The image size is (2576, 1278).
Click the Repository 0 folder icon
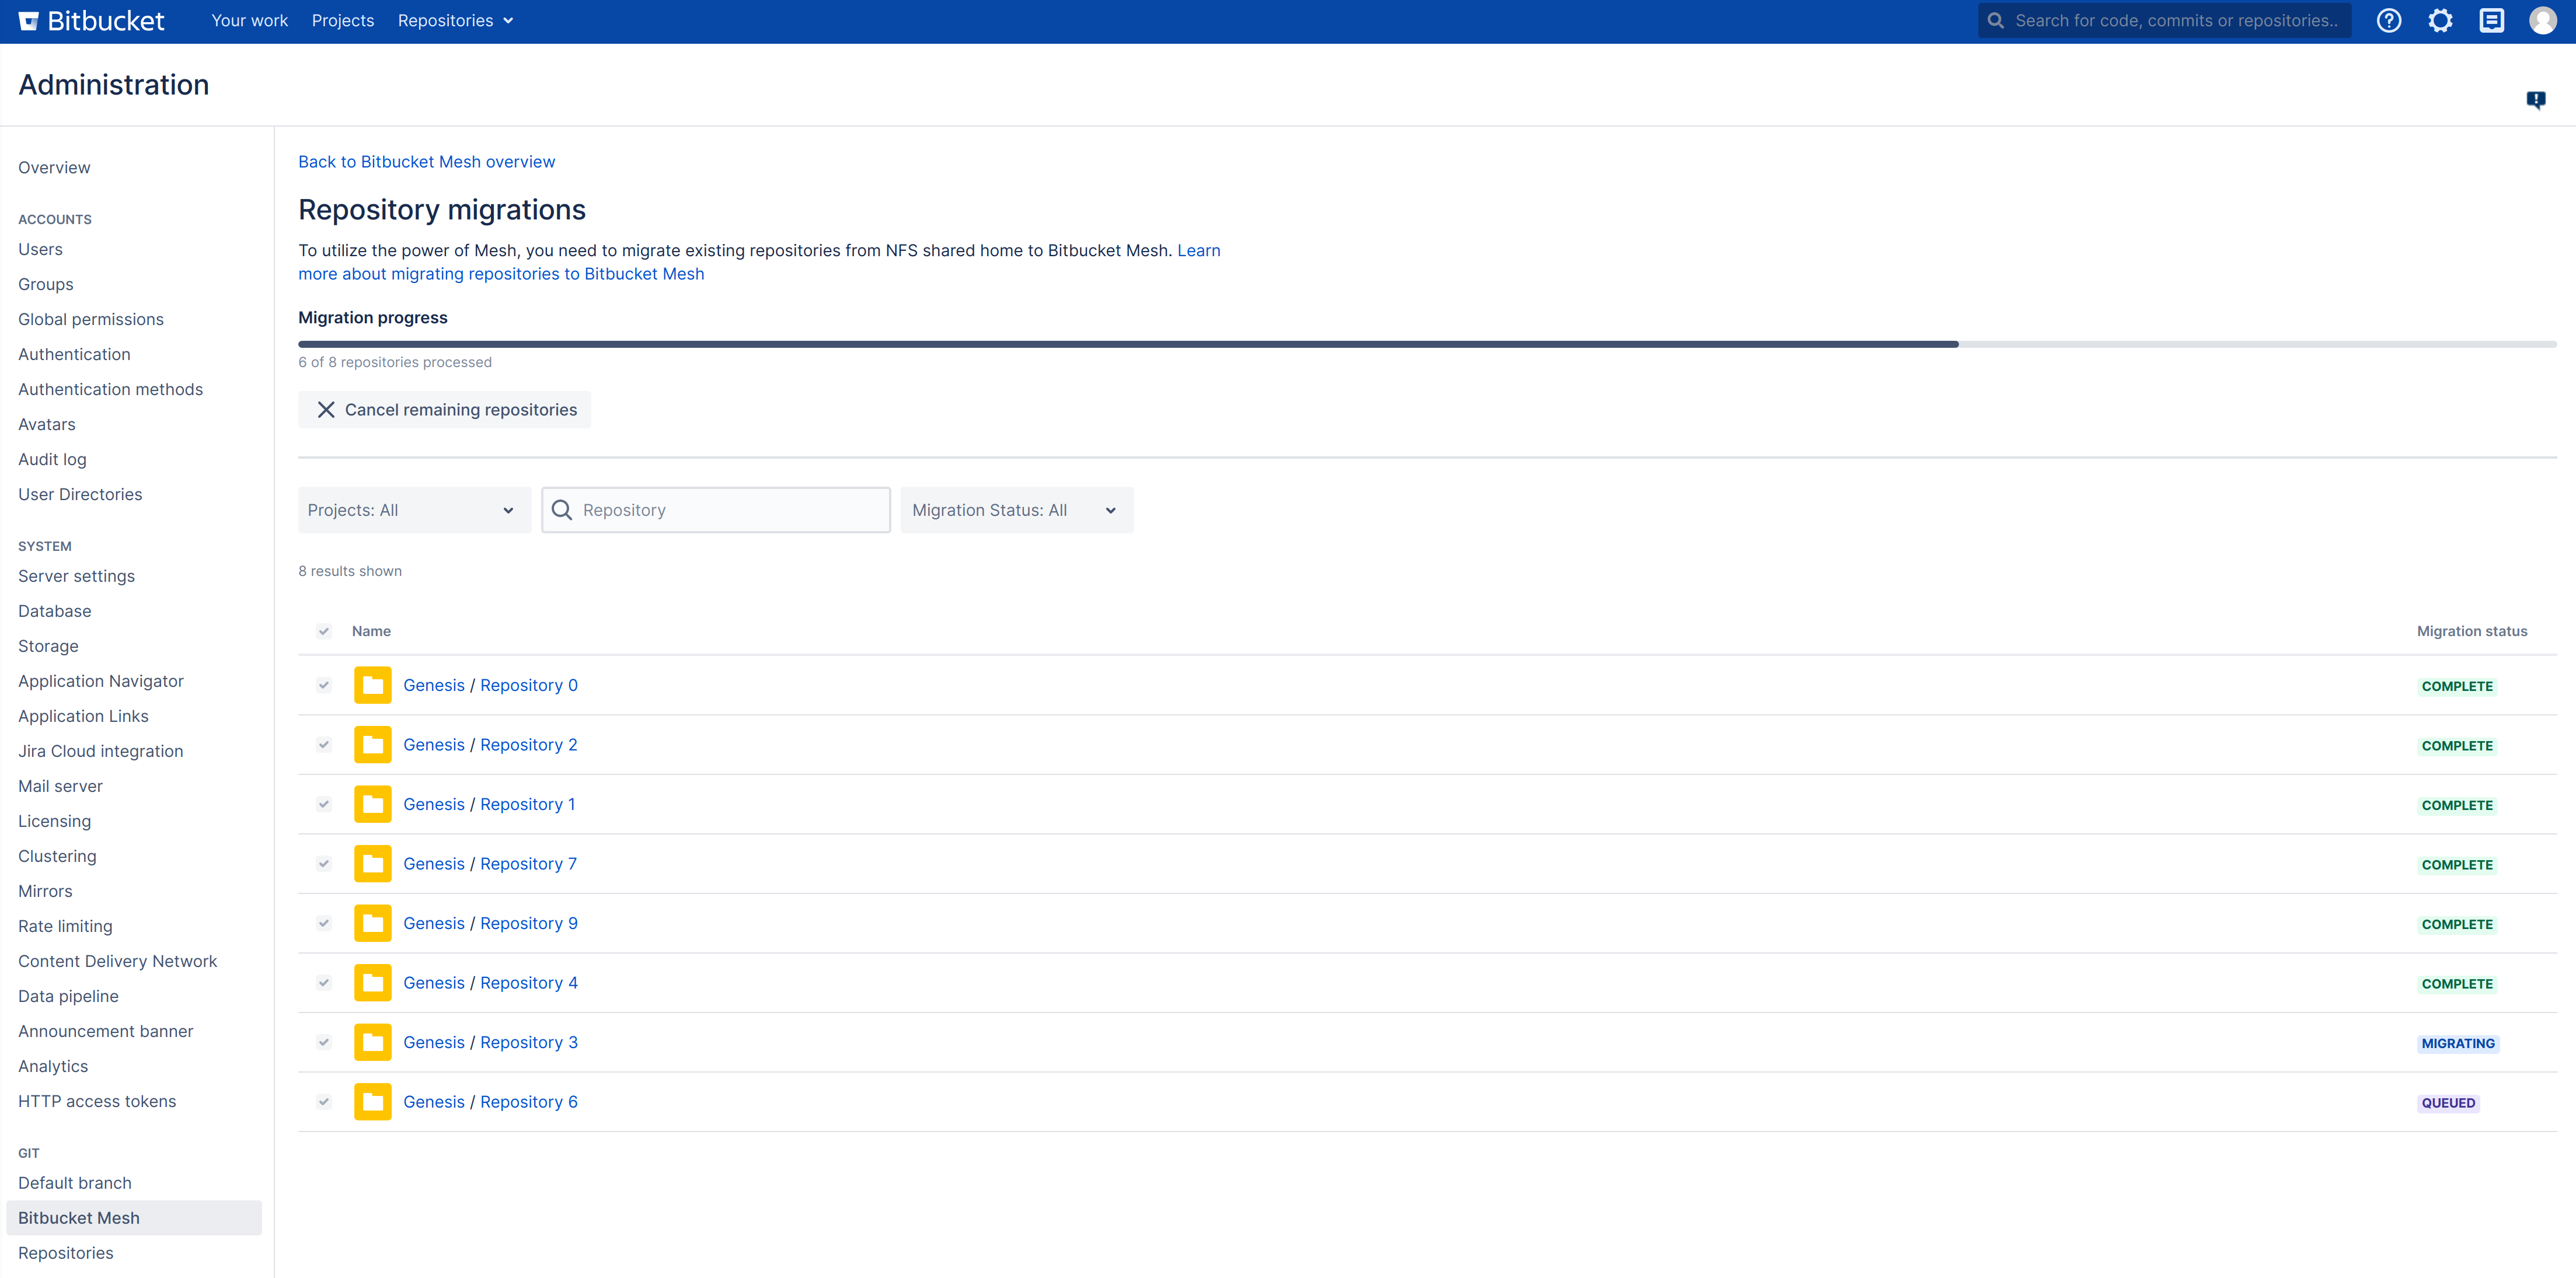[372, 685]
